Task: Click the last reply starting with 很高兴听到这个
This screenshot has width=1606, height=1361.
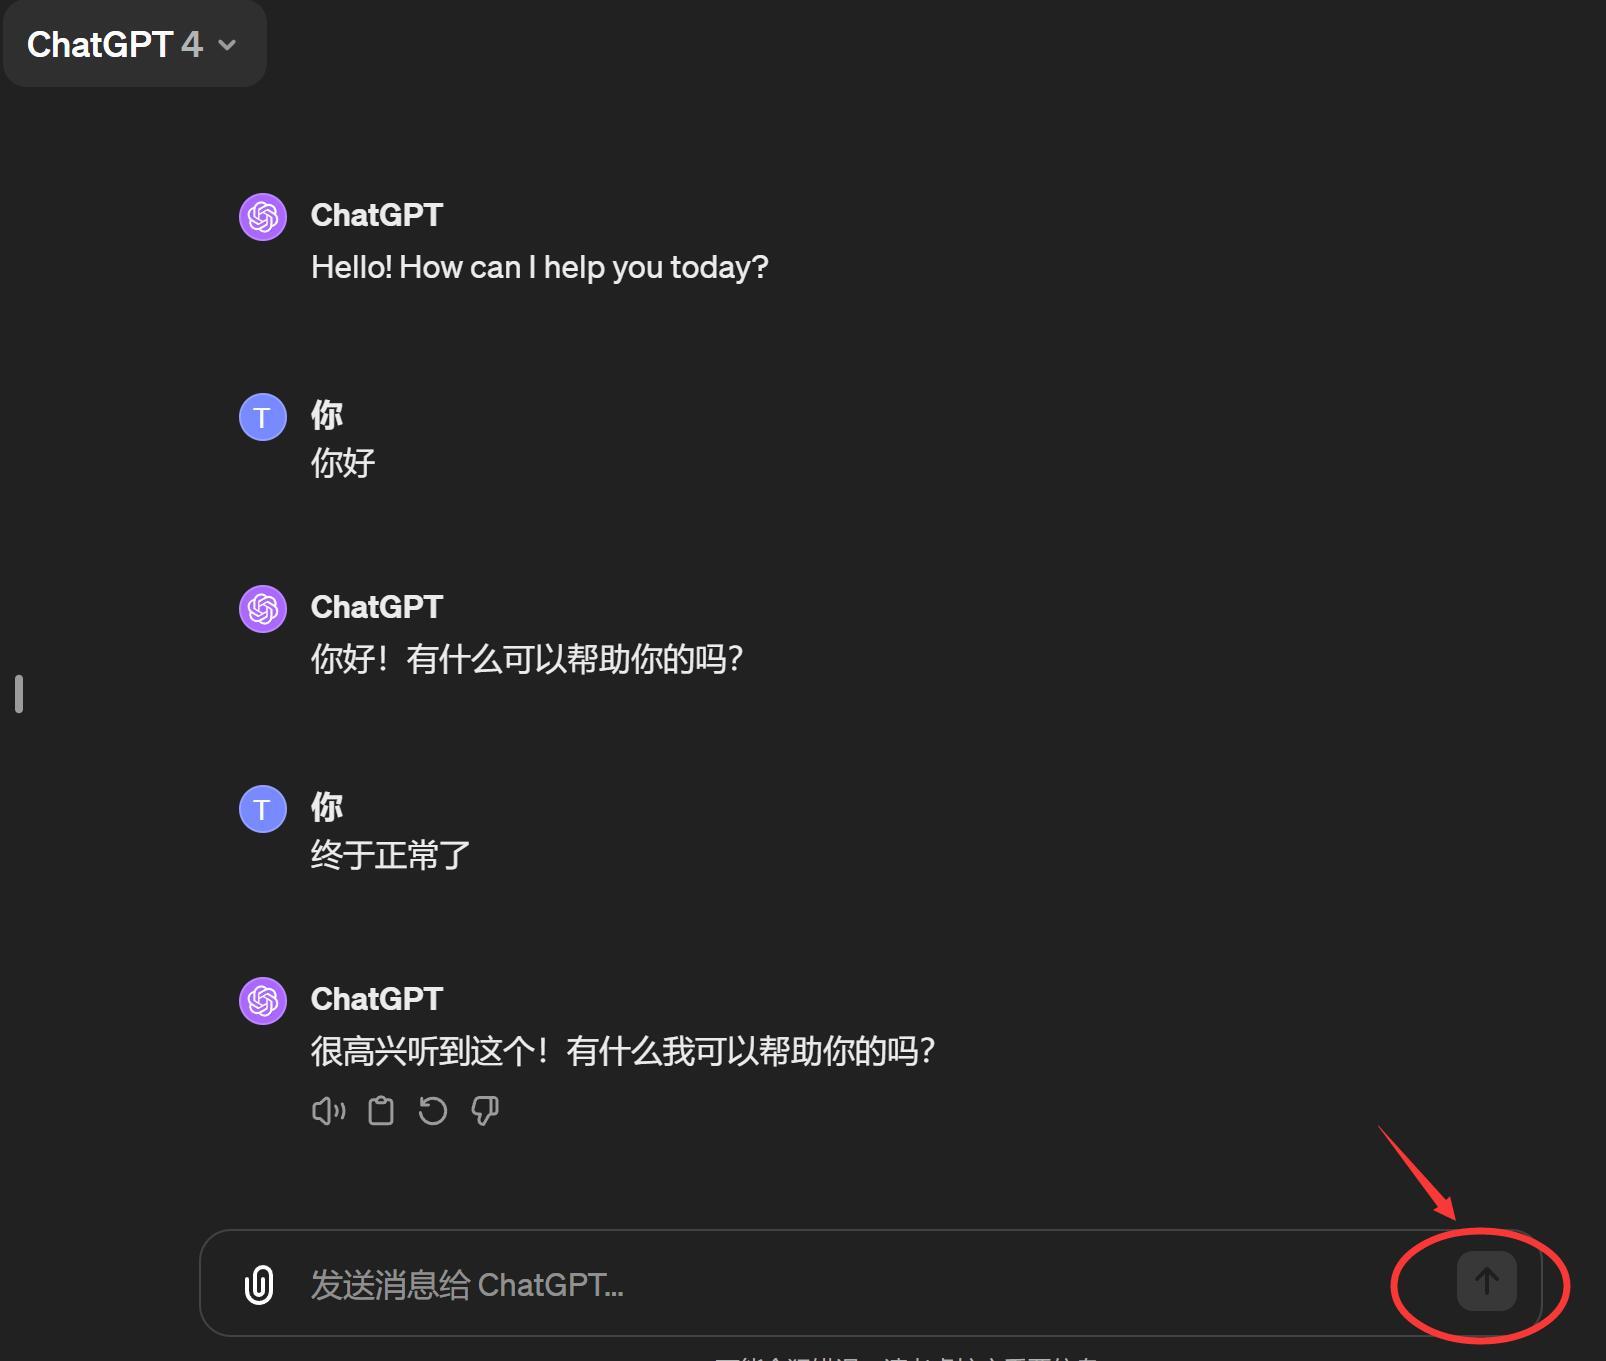Action: 623,1052
